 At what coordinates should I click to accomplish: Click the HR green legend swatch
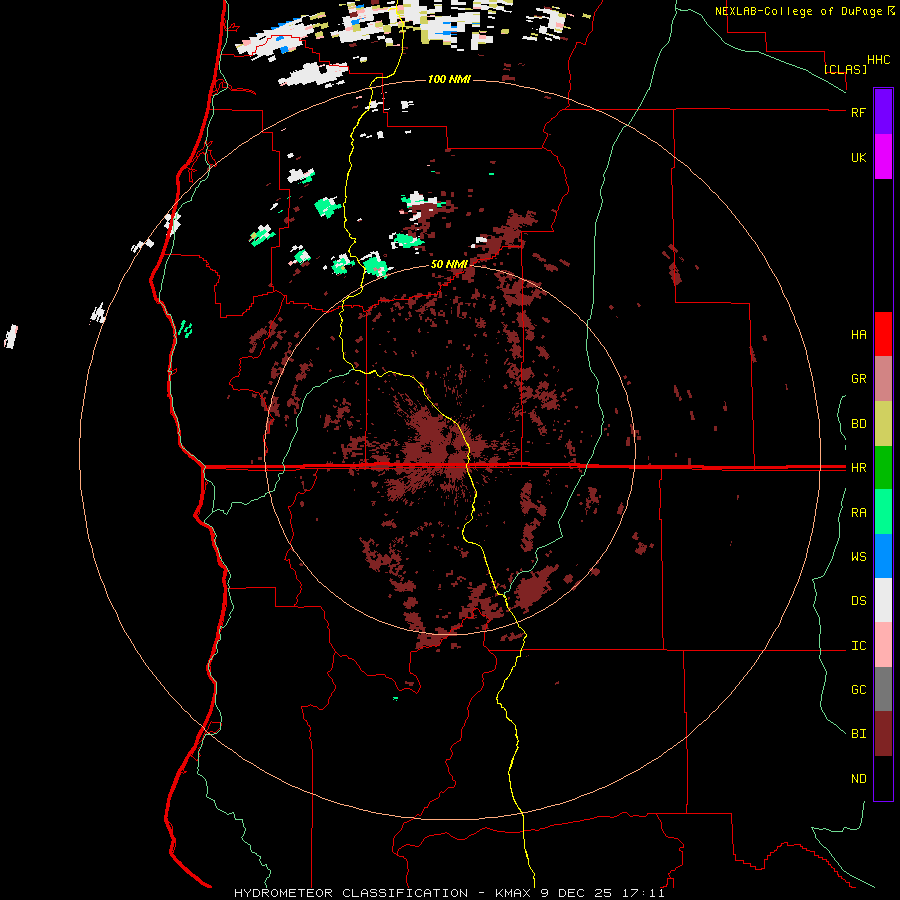(x=883, y=468)
